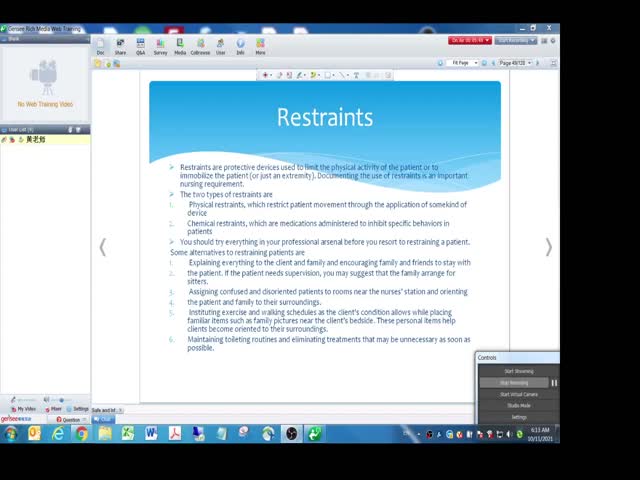Screen dimensions: 640x480
Task: Click the No Web Training Video placeholder
Action: [x=45, y=83]
